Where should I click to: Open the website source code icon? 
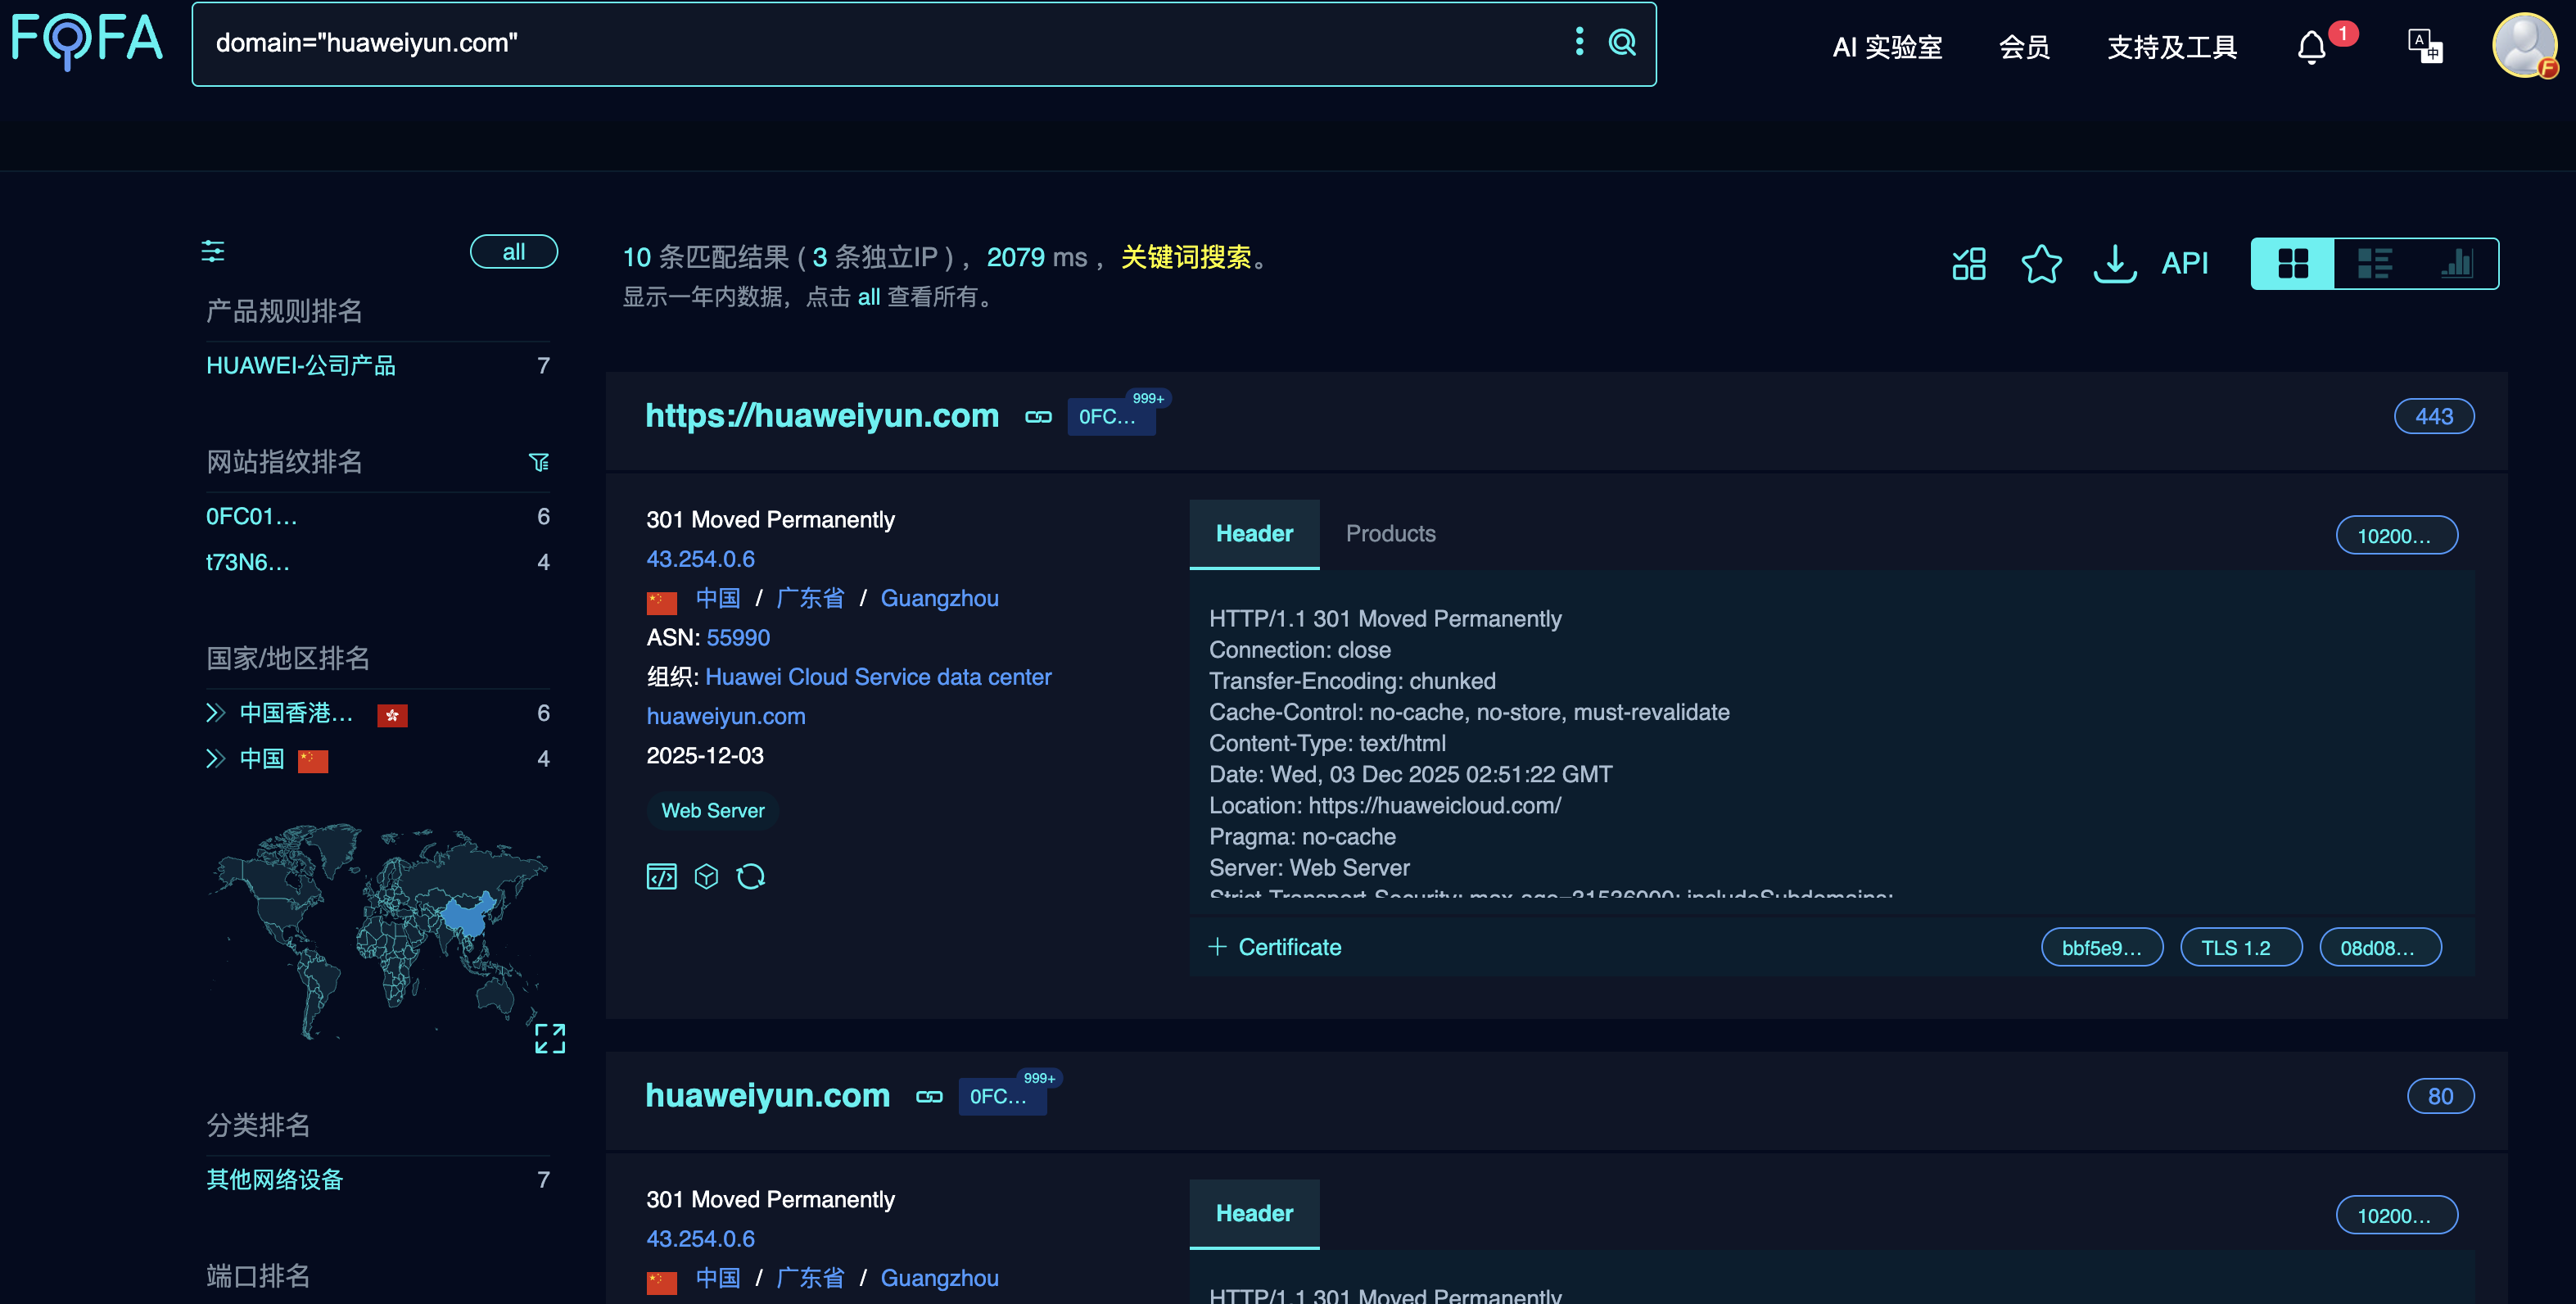coord(661,877)
